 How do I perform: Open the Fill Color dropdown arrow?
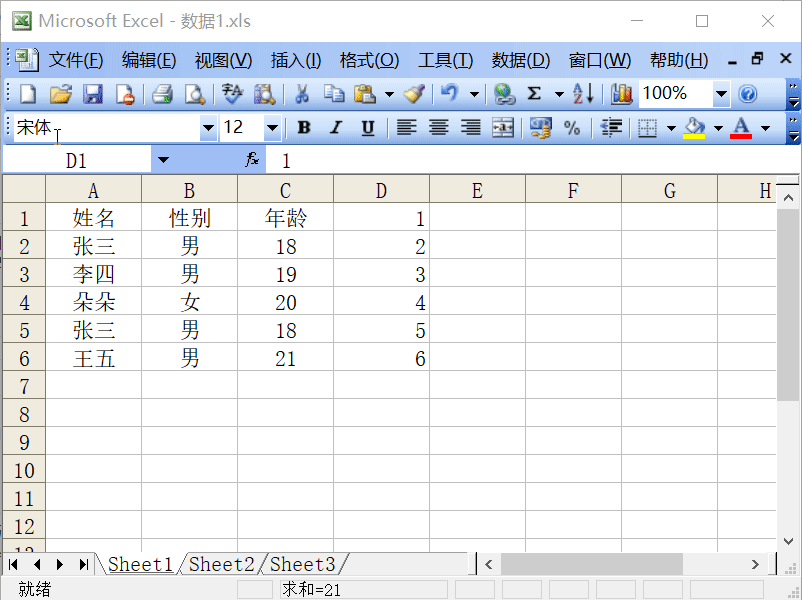[719, 128]
